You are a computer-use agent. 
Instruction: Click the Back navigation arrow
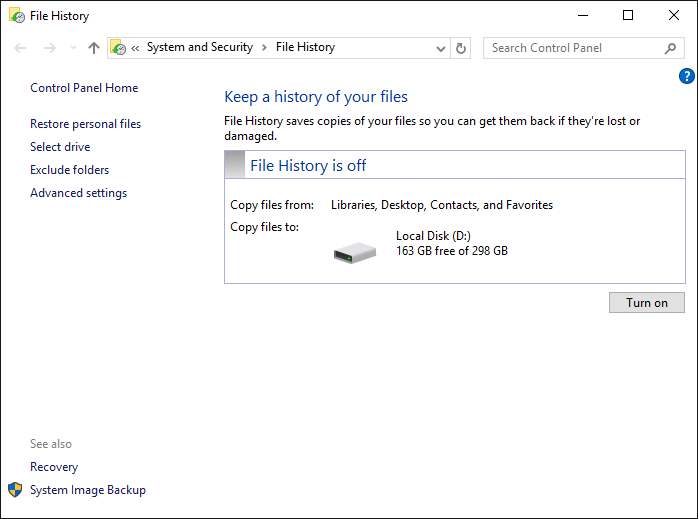[20, 48]
